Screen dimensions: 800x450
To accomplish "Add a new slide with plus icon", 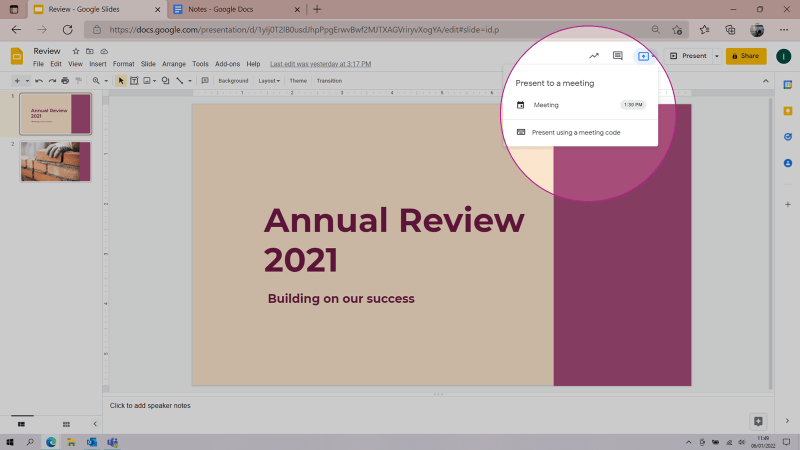I will 17,81.
